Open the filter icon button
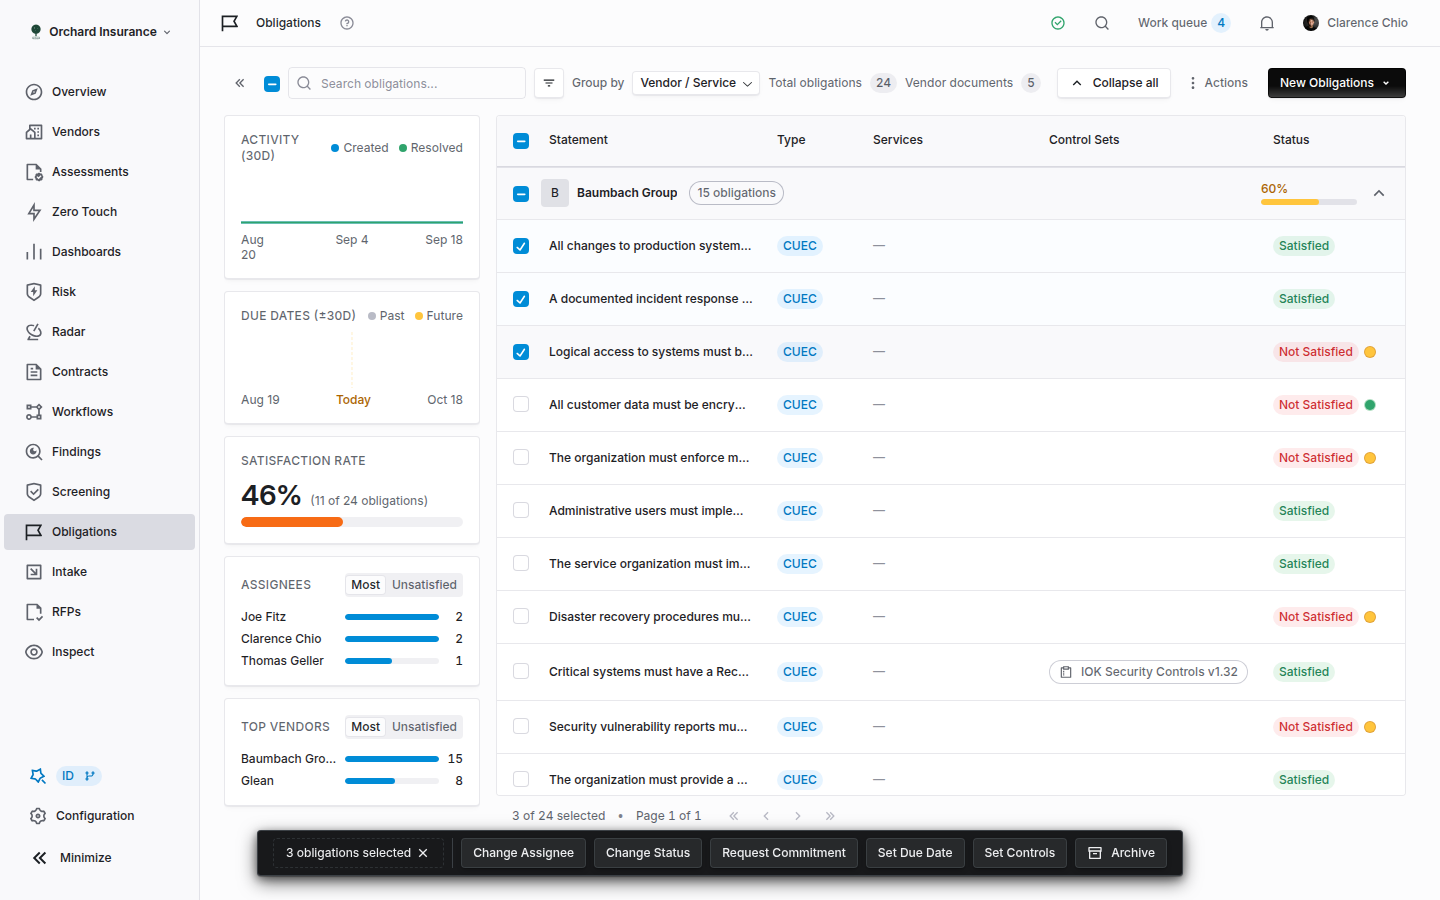 (549, 83)
